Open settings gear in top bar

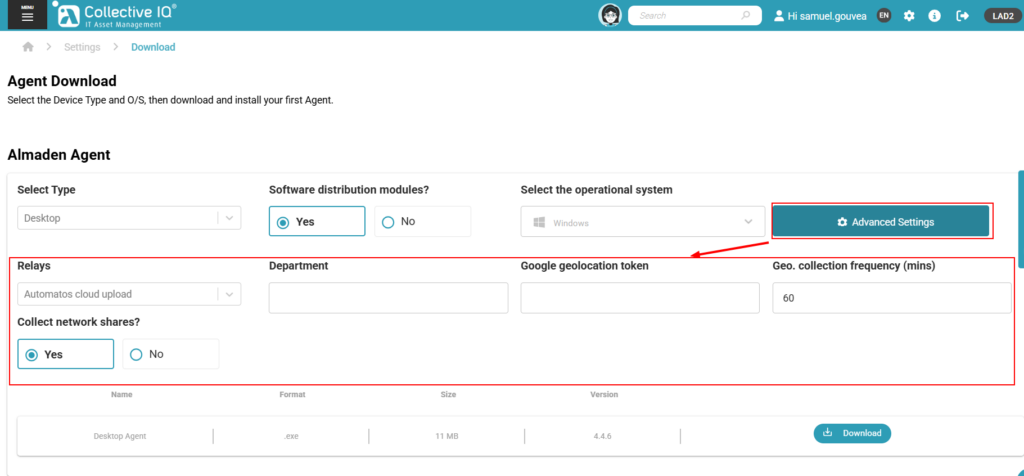[909, 16]
